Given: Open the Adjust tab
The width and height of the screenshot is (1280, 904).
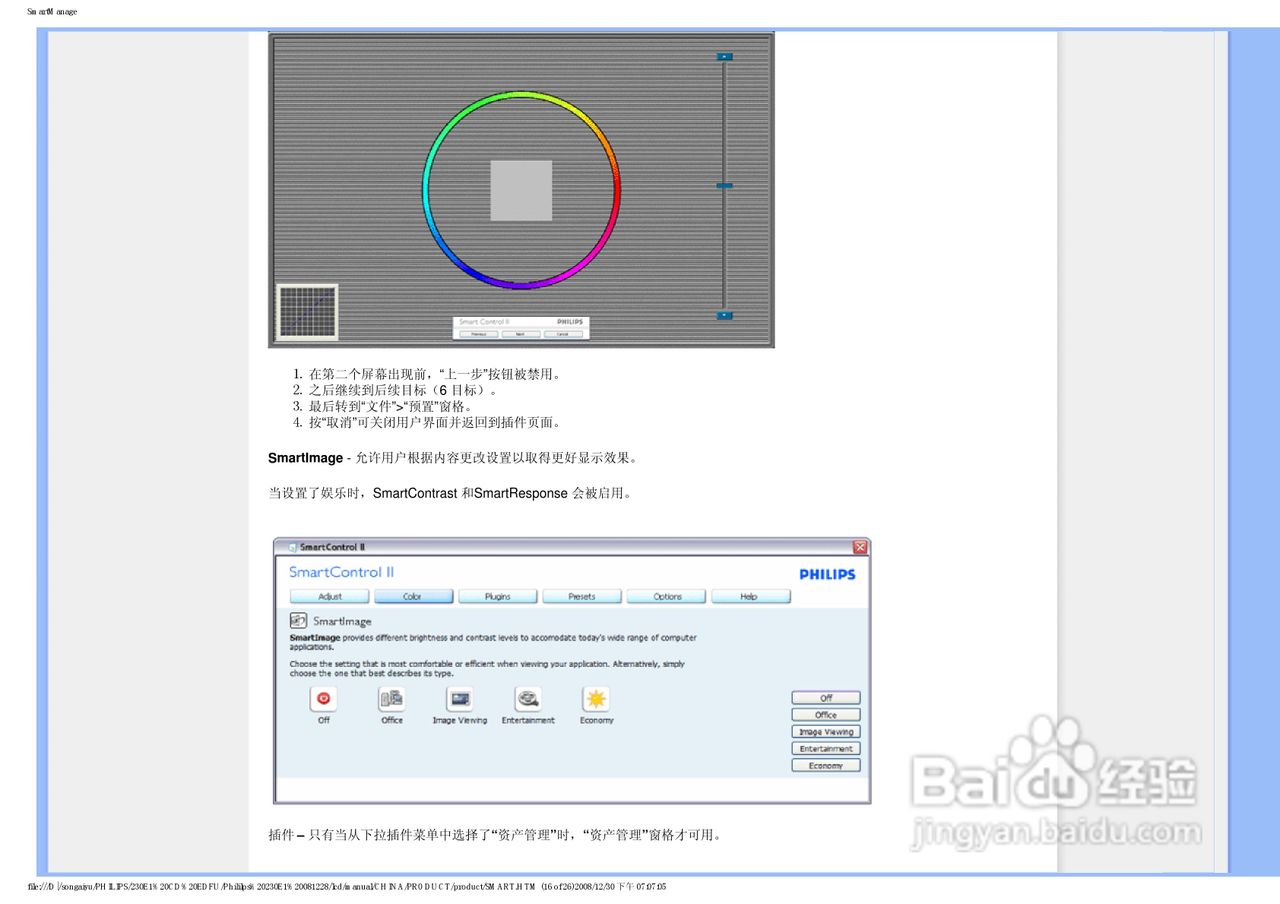Looking at the screenshot, I should pos(330,596).
